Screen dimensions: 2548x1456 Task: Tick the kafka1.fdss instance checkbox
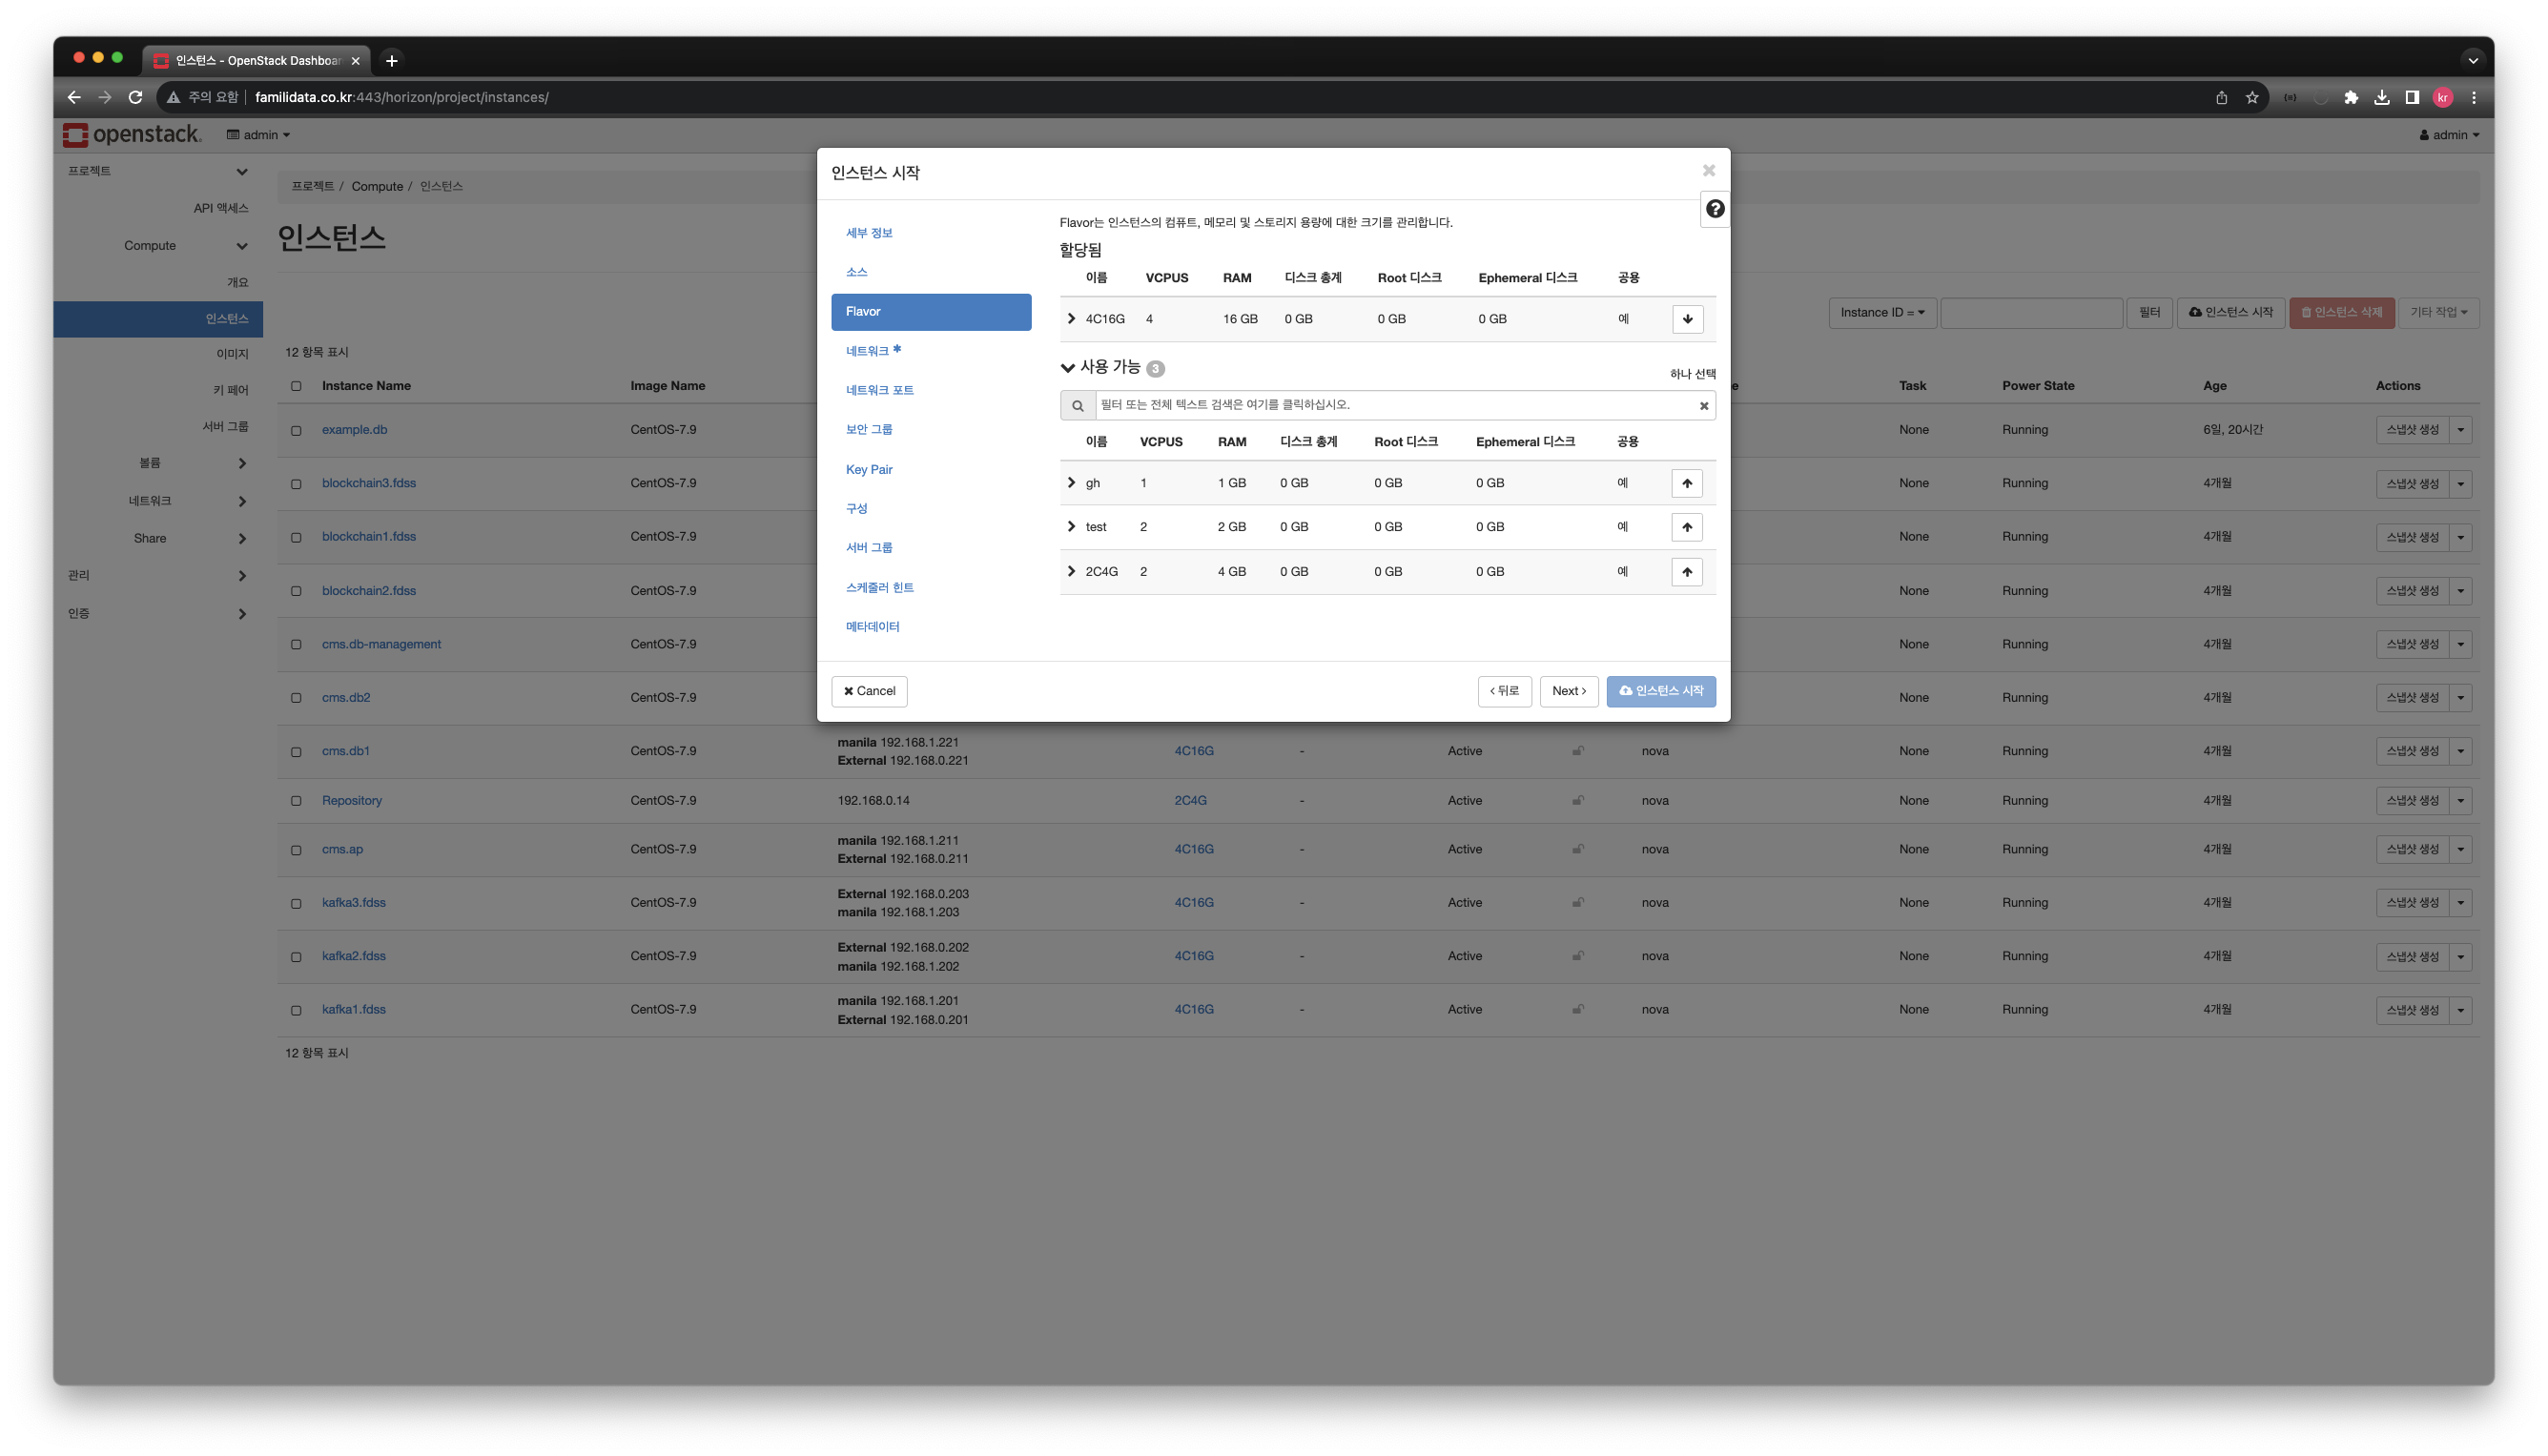[x=296, y=1010]
